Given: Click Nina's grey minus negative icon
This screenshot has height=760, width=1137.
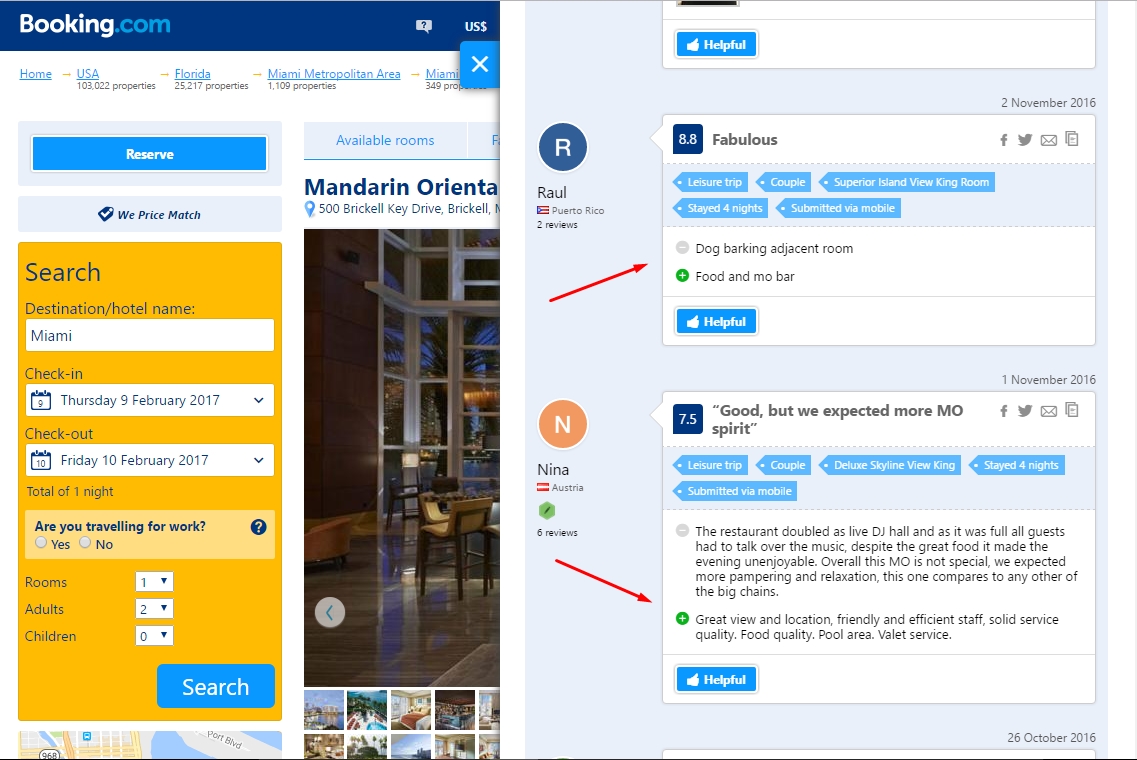Looking at the screenshot, I should coord(682,530).
